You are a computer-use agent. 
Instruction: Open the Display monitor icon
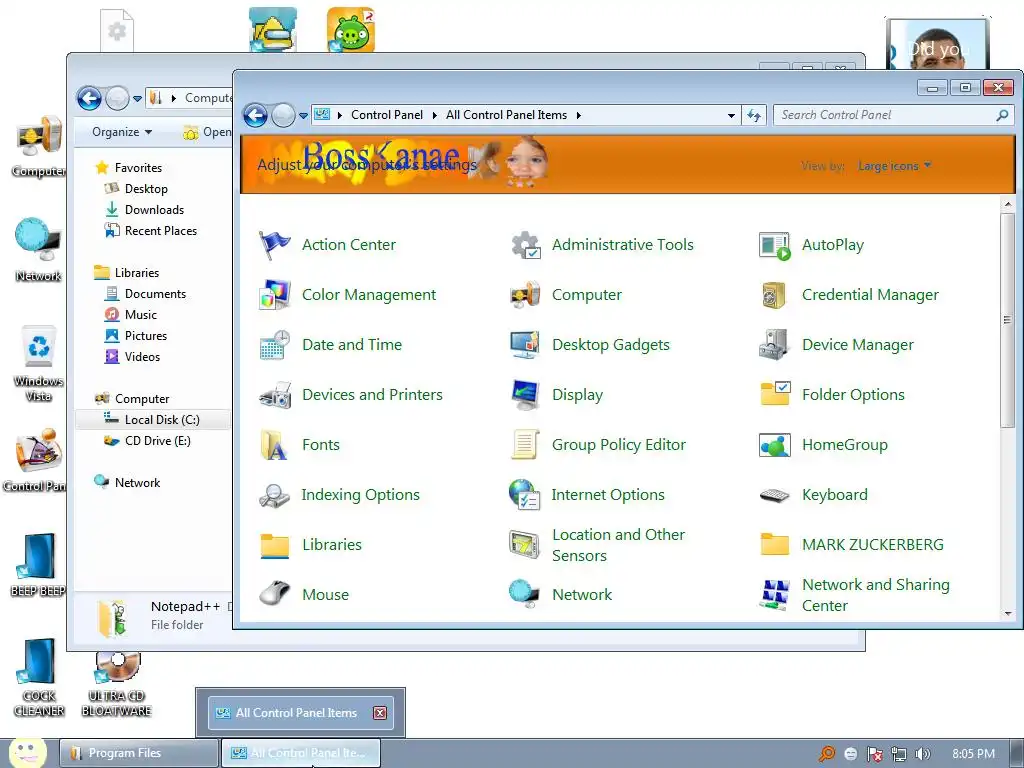tap(525, 395)
